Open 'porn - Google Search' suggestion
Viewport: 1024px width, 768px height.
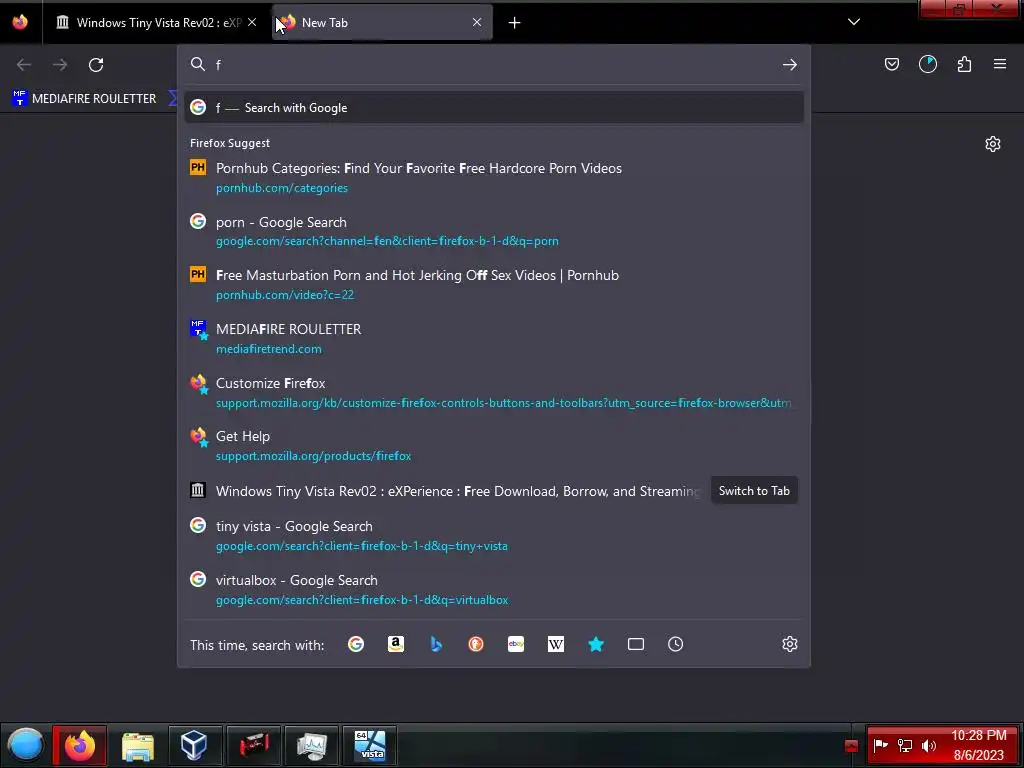(494, 231)
